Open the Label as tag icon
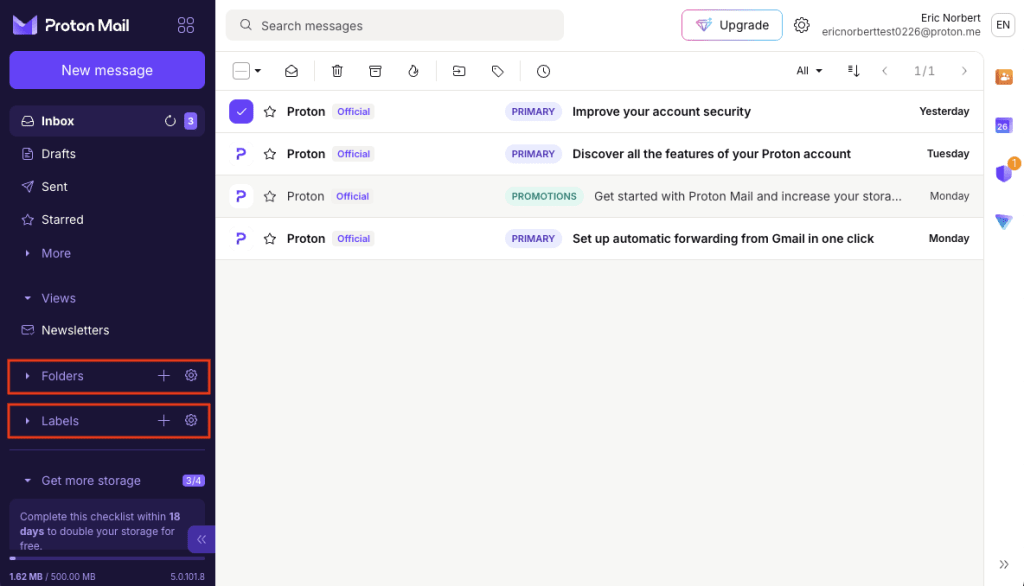Screen dimensions: 1024x586 pyautogui.click(x=498, y=71)
